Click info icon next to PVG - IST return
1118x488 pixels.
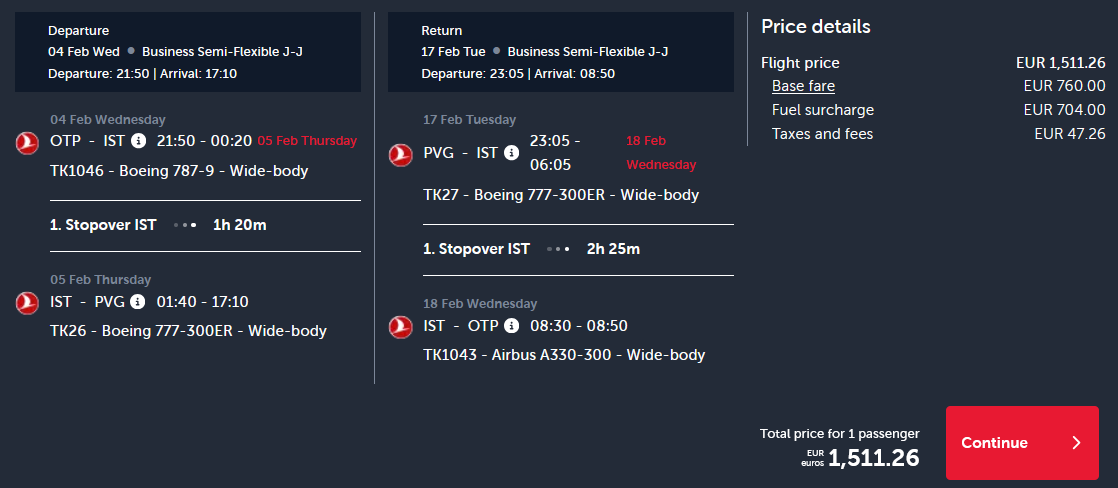[x=511, y=153]
